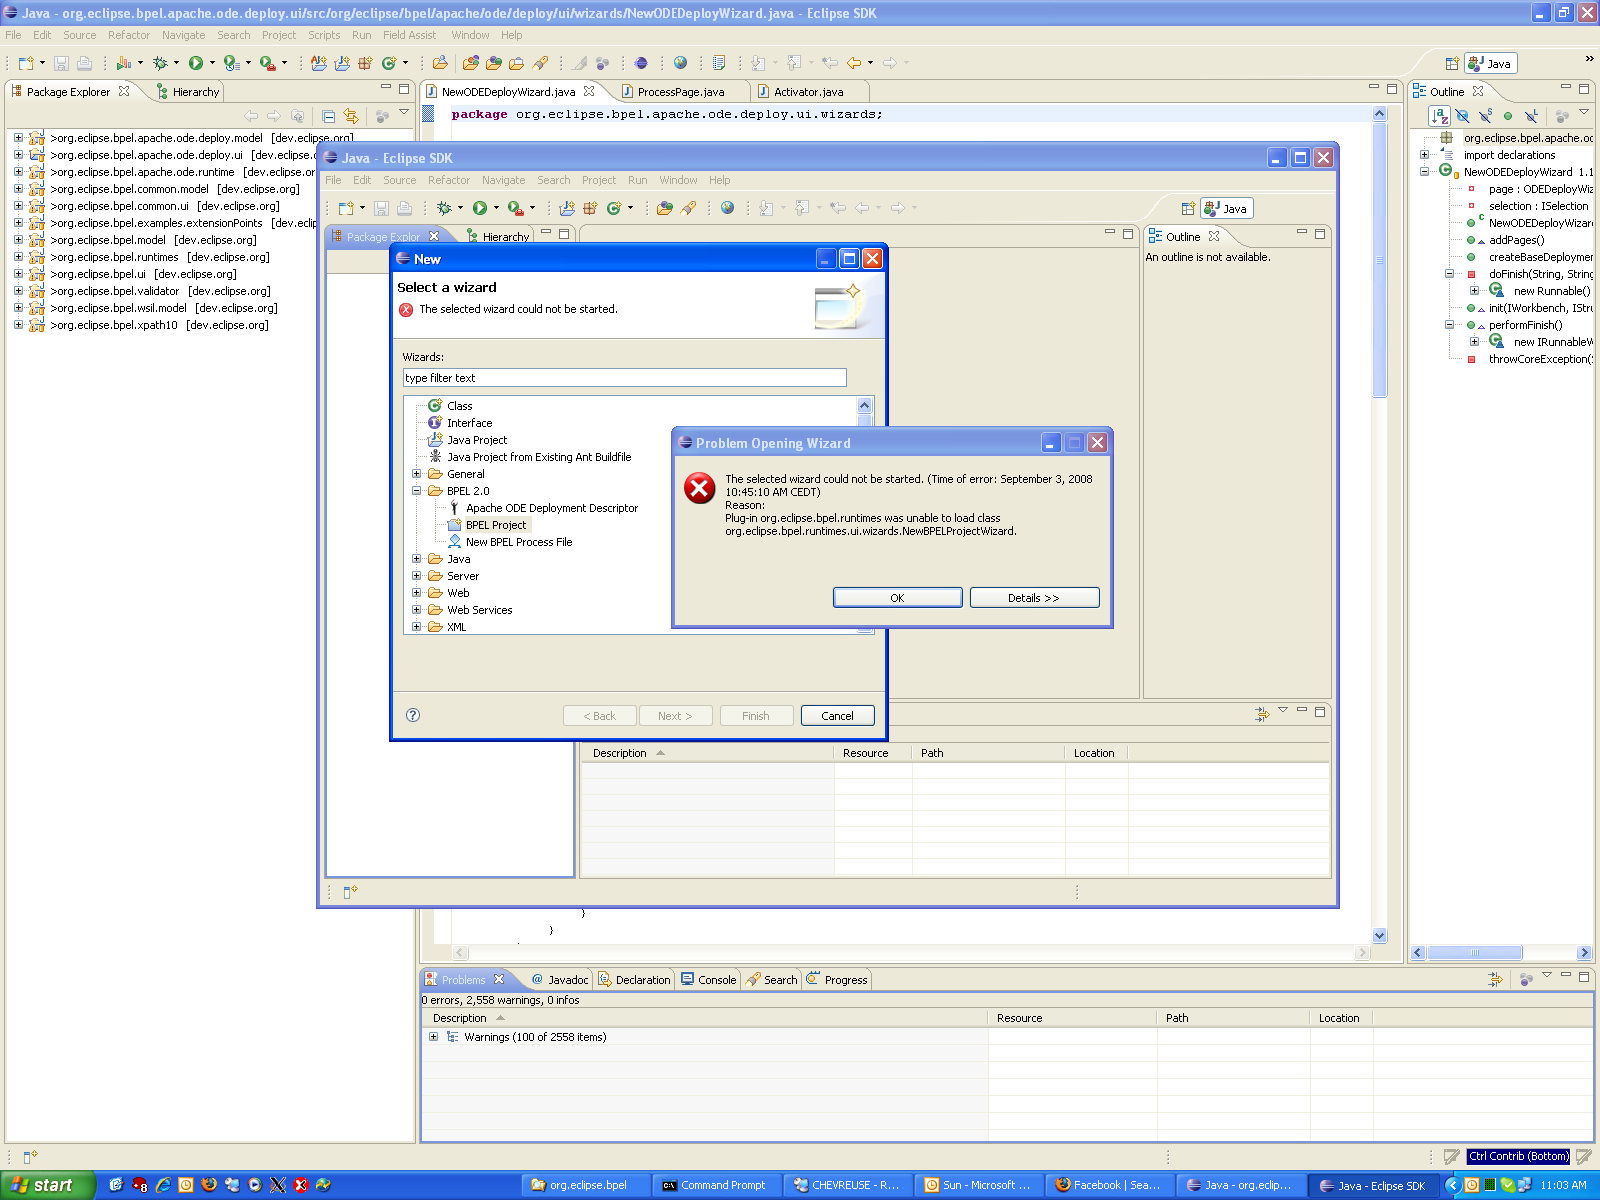1600x1200 pixels.
Task: Collapse doFinish method node in Outline
Action: 1449,274
